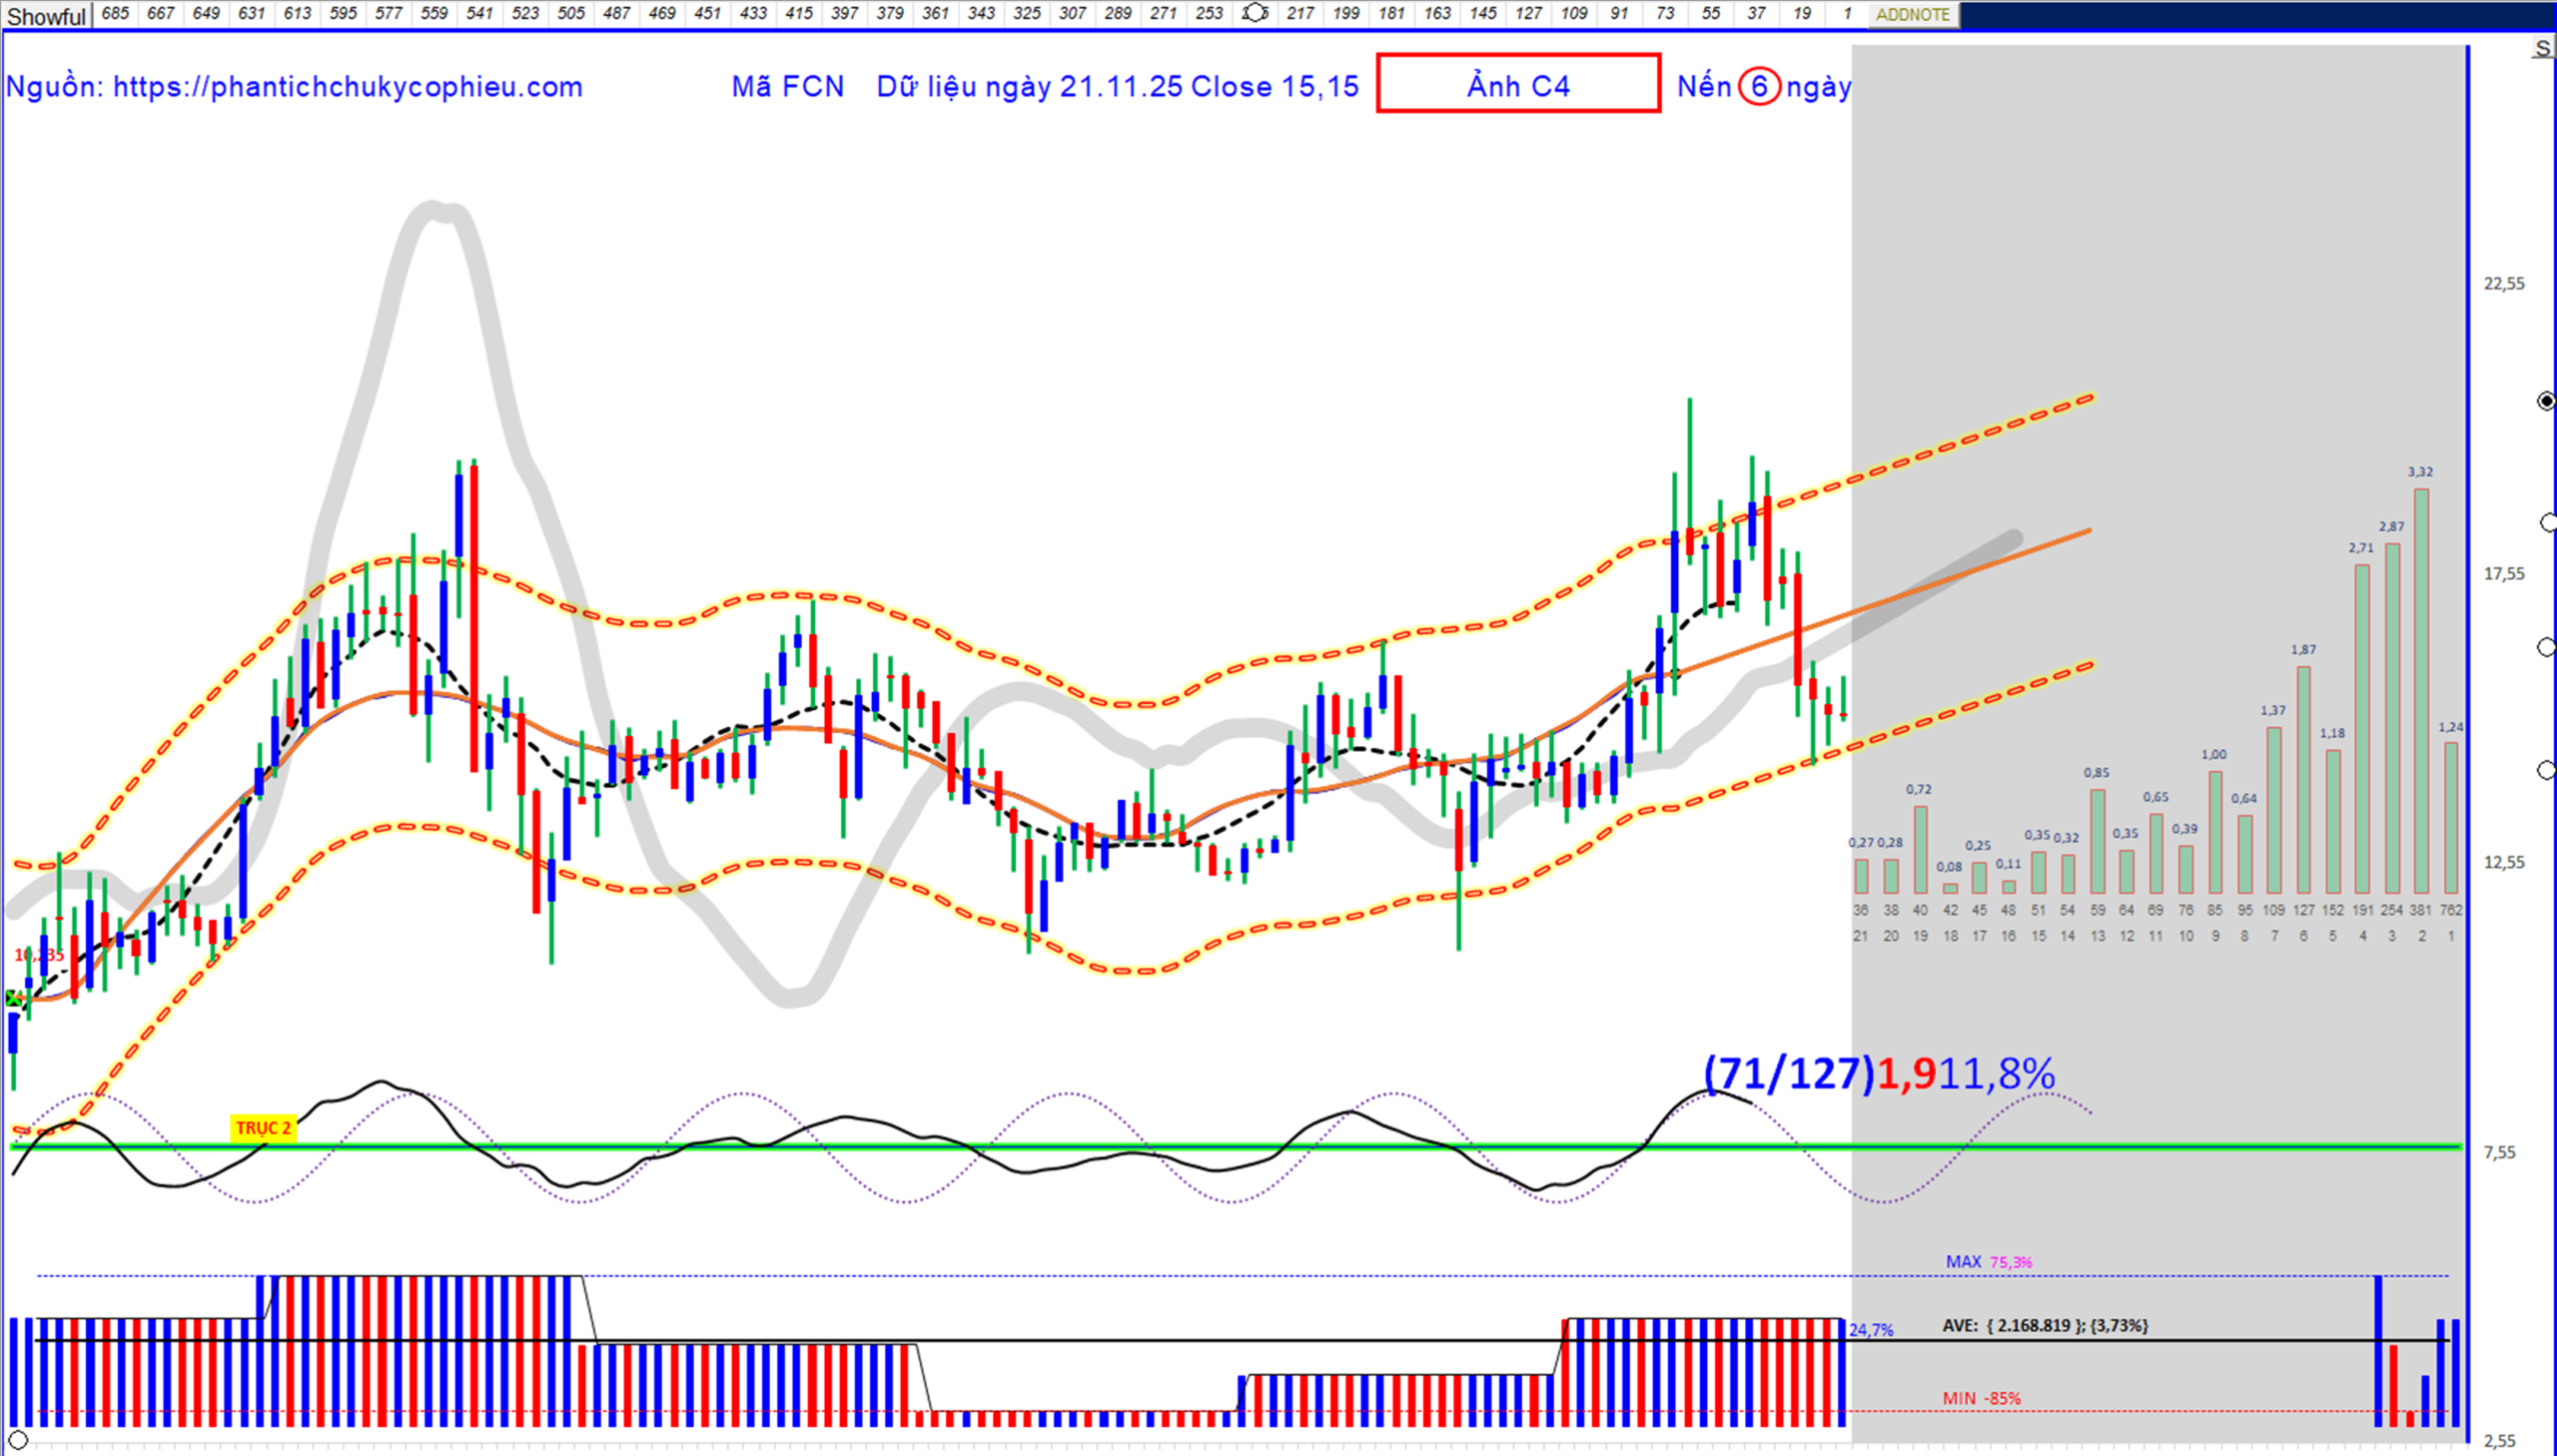Viewport: 2557px width, 1456px height.
Task: Click the red-framed Ảnh C4 box
Action: click(x=1517, y=84)
